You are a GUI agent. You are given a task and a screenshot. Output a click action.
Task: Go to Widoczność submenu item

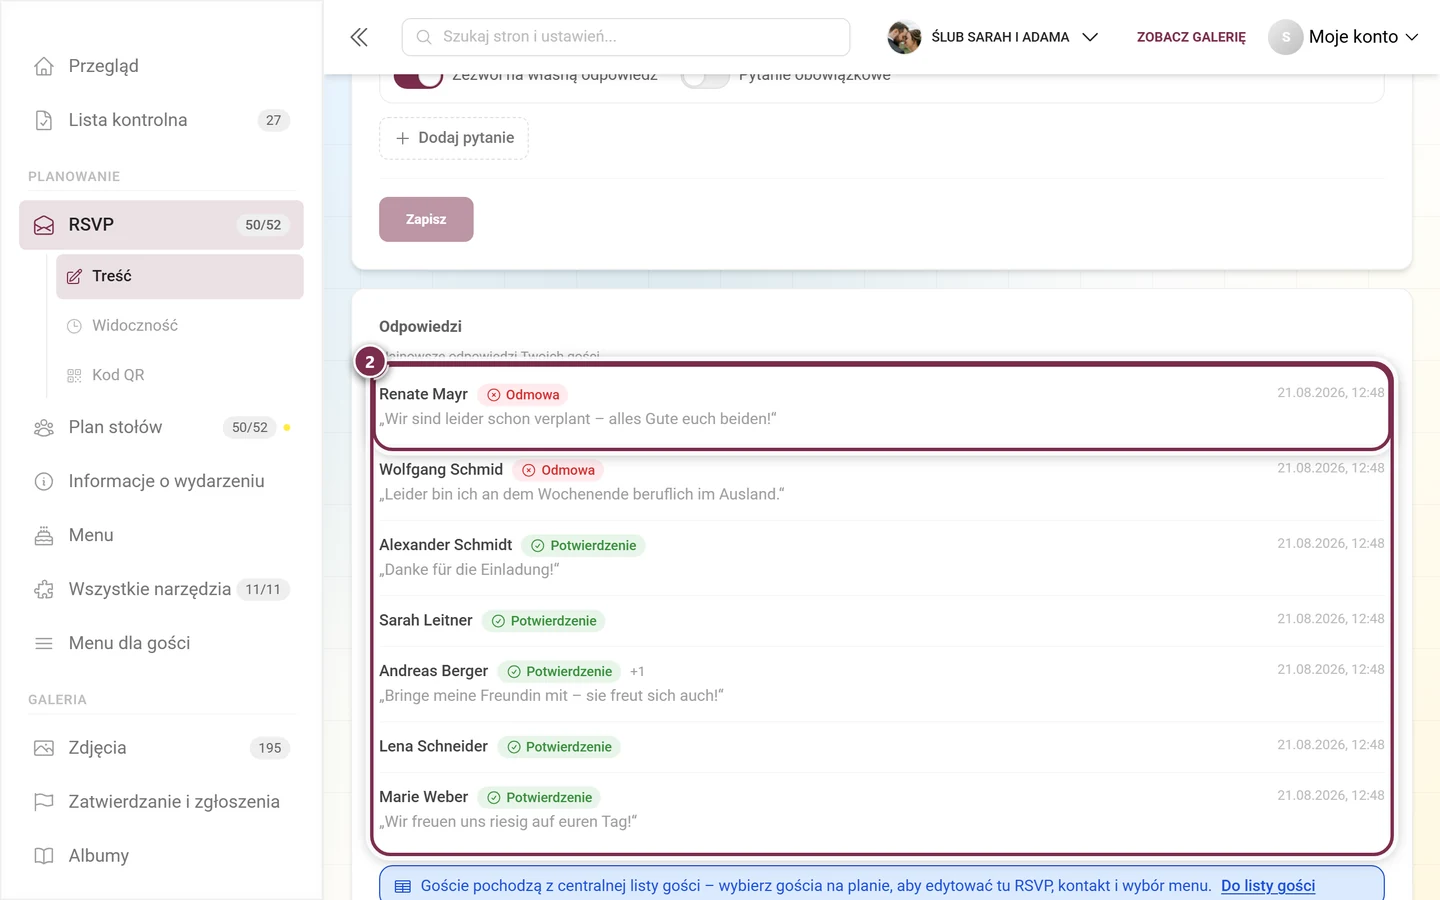[180, 326]
